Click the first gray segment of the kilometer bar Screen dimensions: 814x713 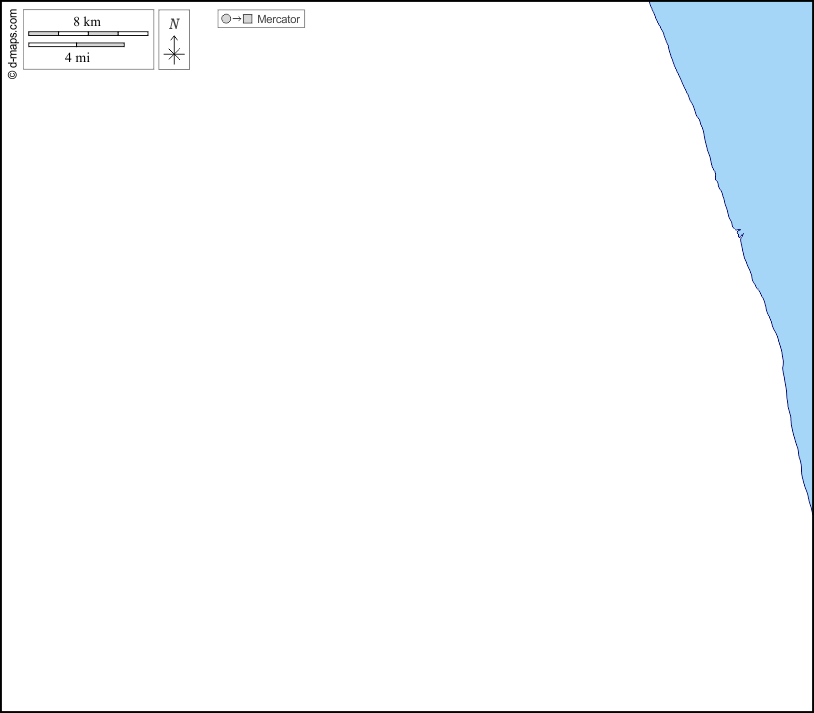(x=43, y=34)
